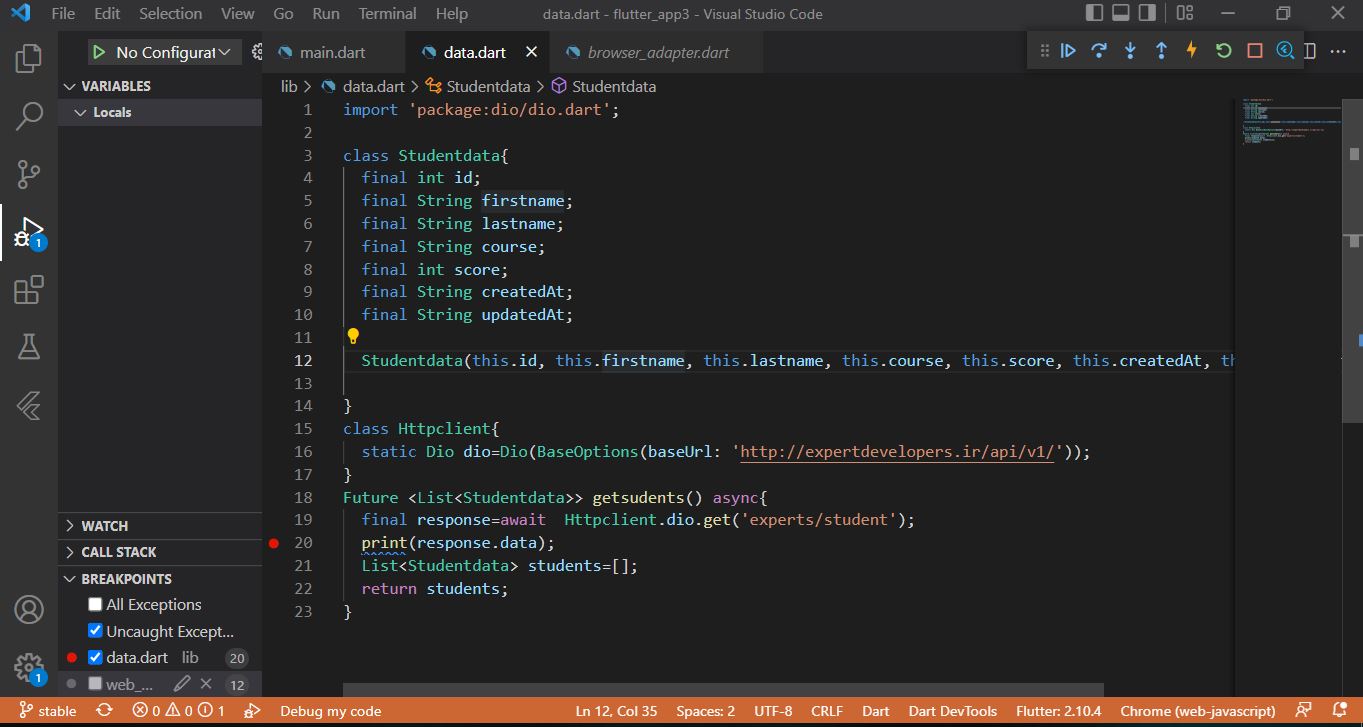Open the Manage gear icon
The image size is (1363, 727).
point(29,667)
